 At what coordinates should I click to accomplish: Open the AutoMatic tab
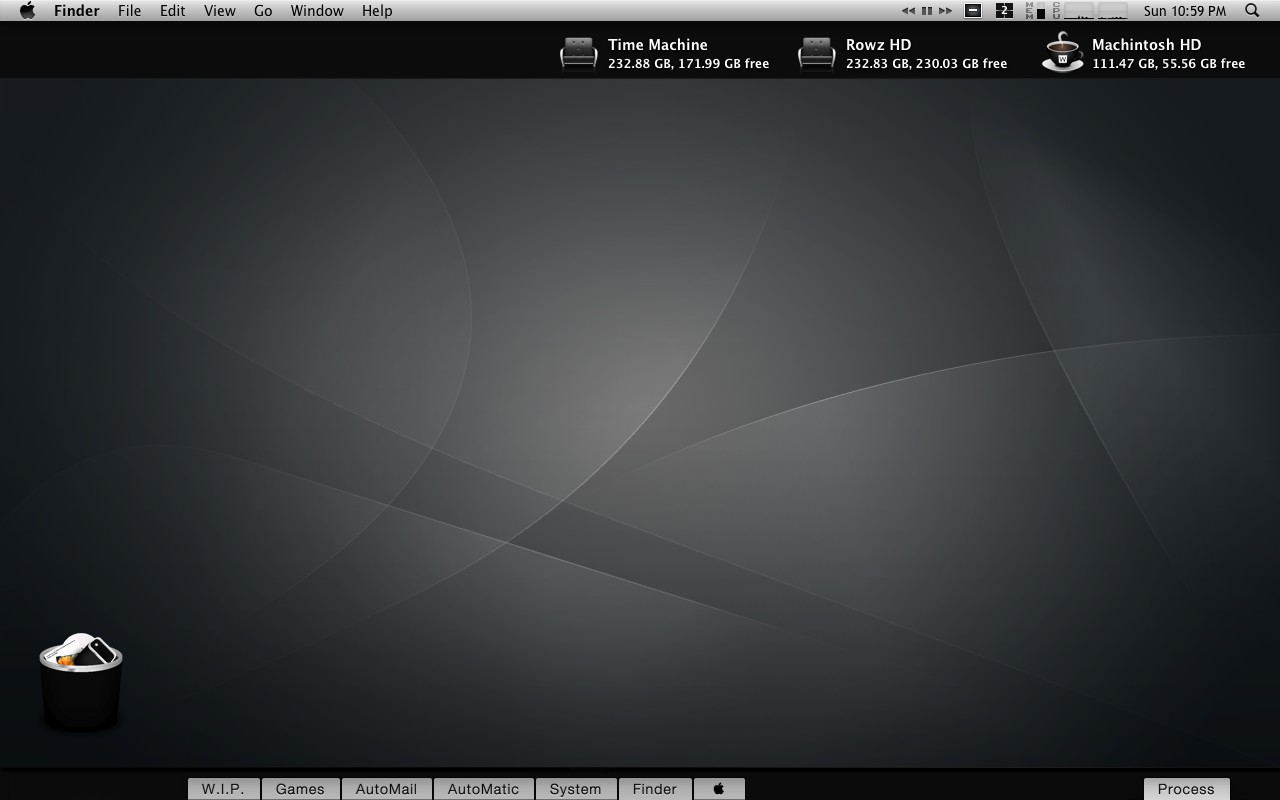coord(483,789)
